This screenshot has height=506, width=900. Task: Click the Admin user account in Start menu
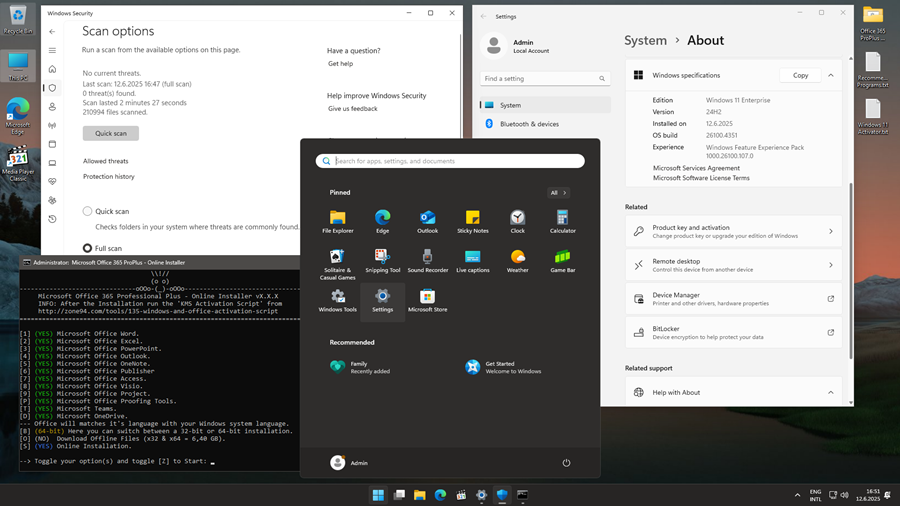pos(349,463)
